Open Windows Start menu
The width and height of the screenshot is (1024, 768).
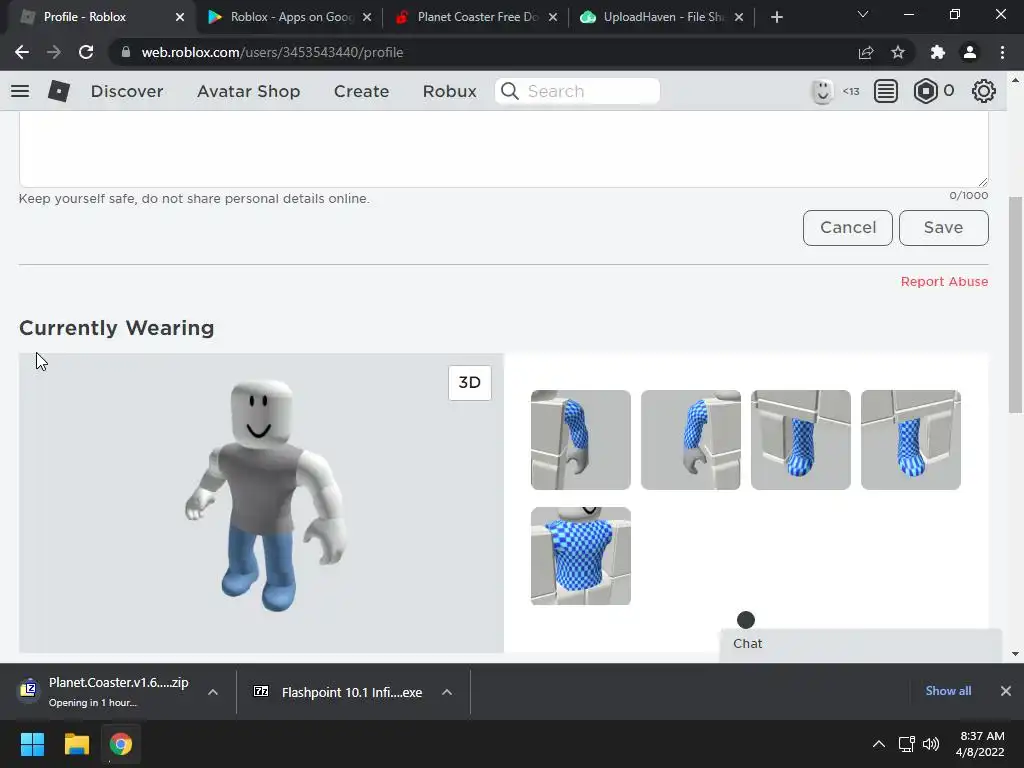[32, 744]
